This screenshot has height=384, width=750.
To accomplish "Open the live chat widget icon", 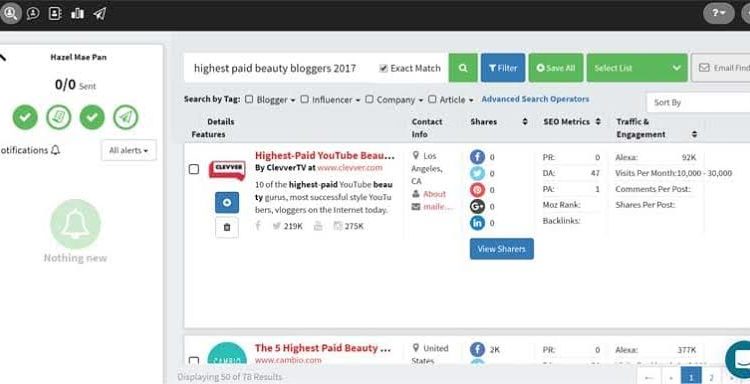I will pos(739,360).
